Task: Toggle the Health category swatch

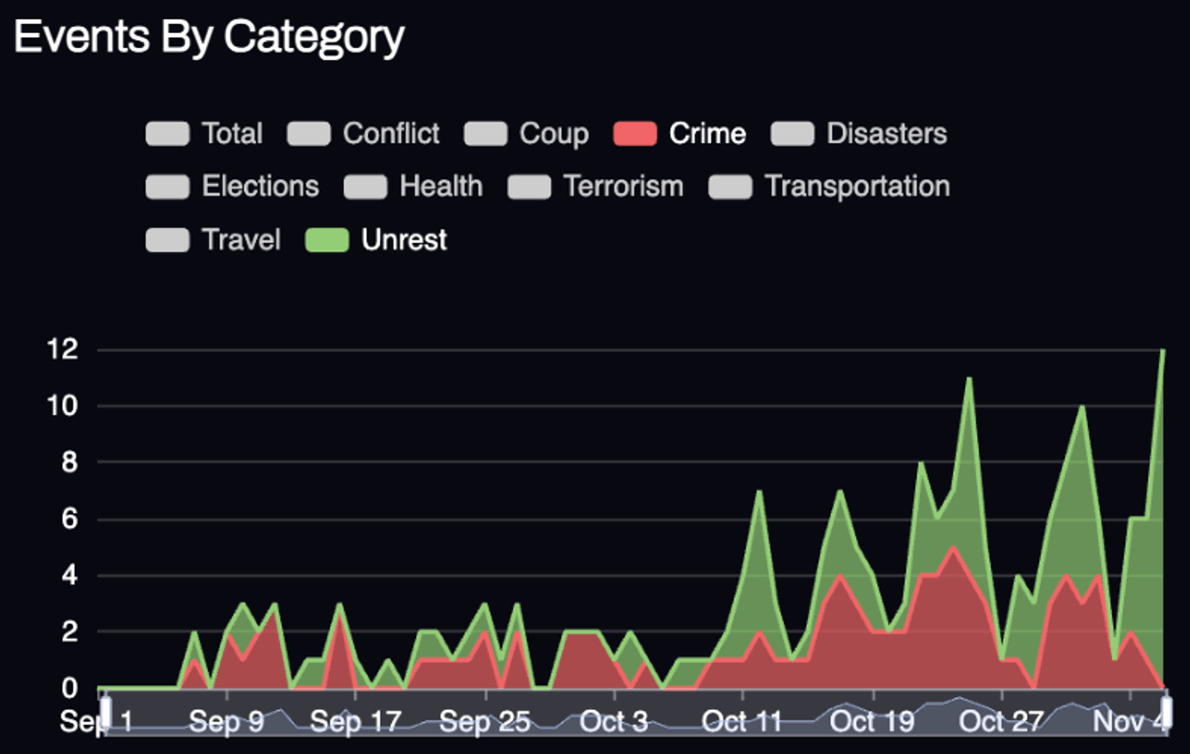Action: pyautogui.click(x=365, y=187)
